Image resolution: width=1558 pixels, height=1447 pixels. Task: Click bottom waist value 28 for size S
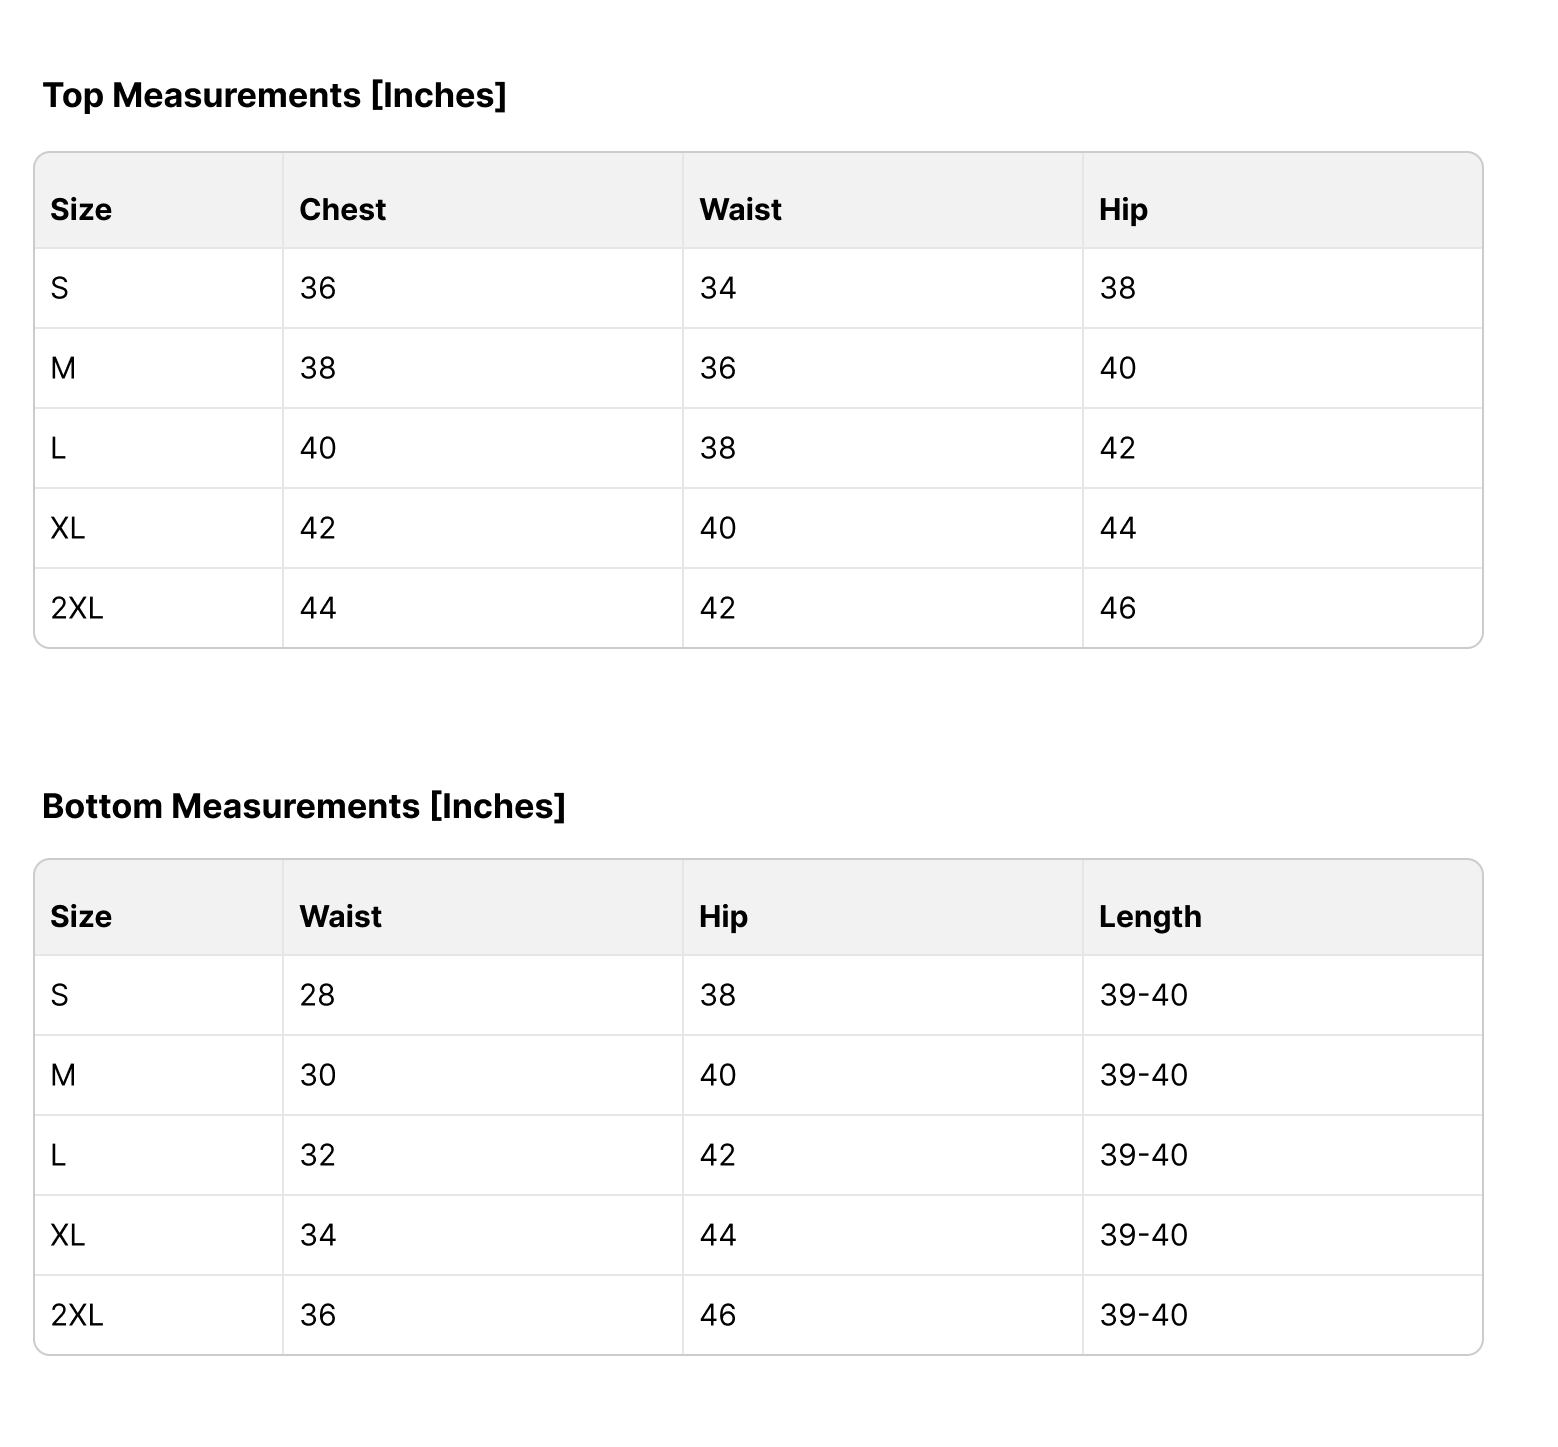pyautogui.click(x=318, y=996)
